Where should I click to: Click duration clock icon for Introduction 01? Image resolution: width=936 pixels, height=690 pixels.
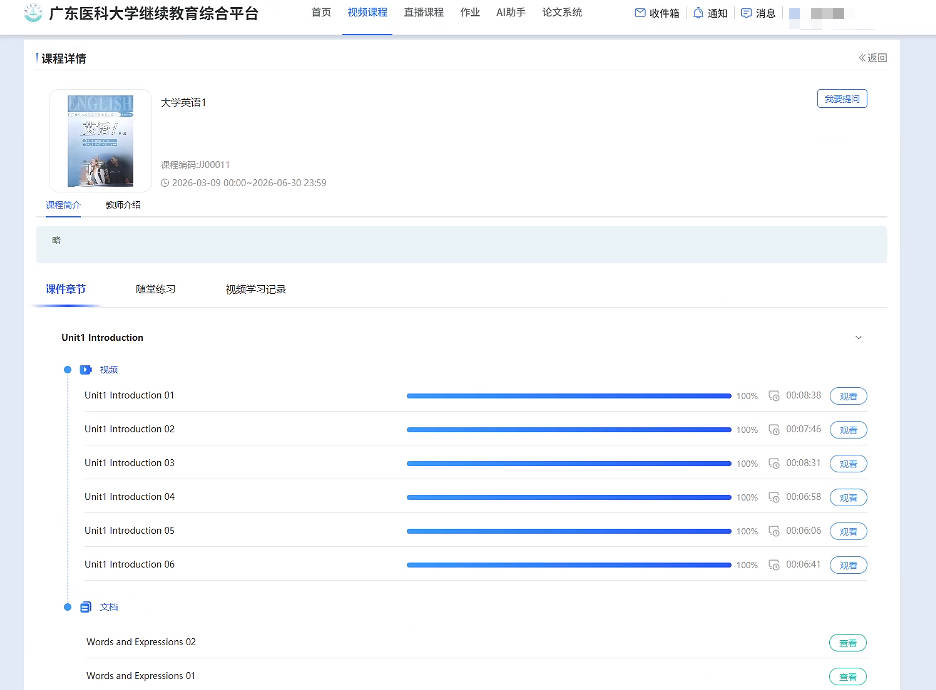coord(774,396)
